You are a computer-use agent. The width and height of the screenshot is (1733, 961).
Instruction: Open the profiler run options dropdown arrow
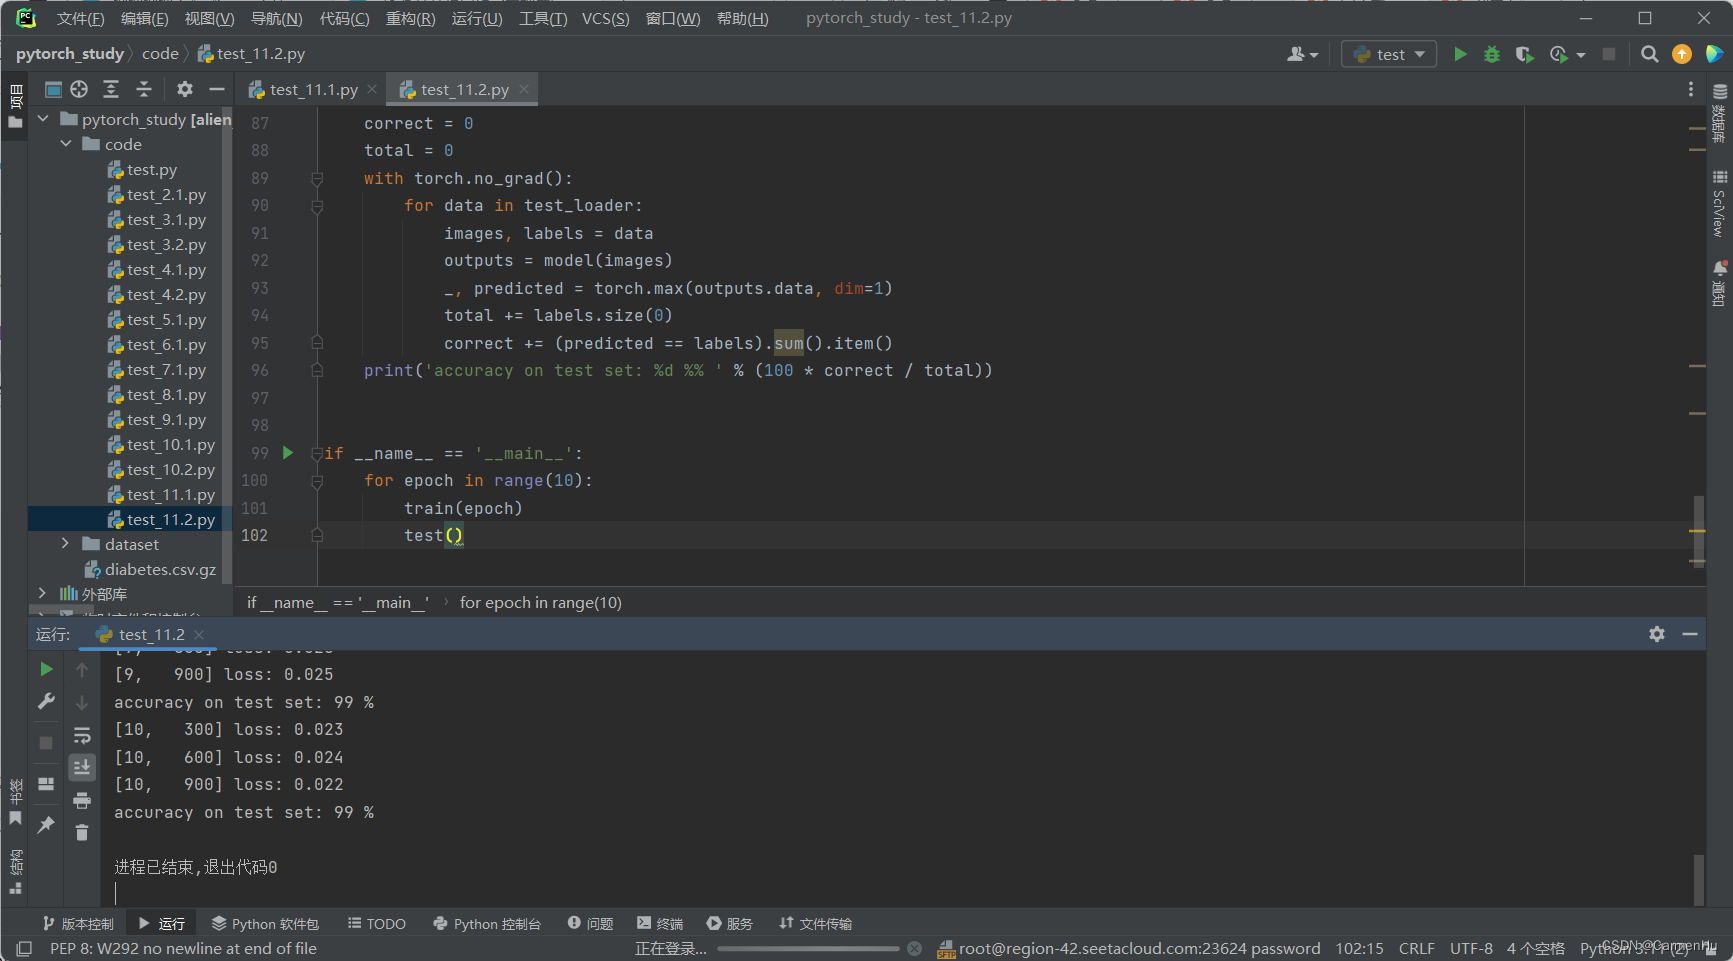[1581, 55]
